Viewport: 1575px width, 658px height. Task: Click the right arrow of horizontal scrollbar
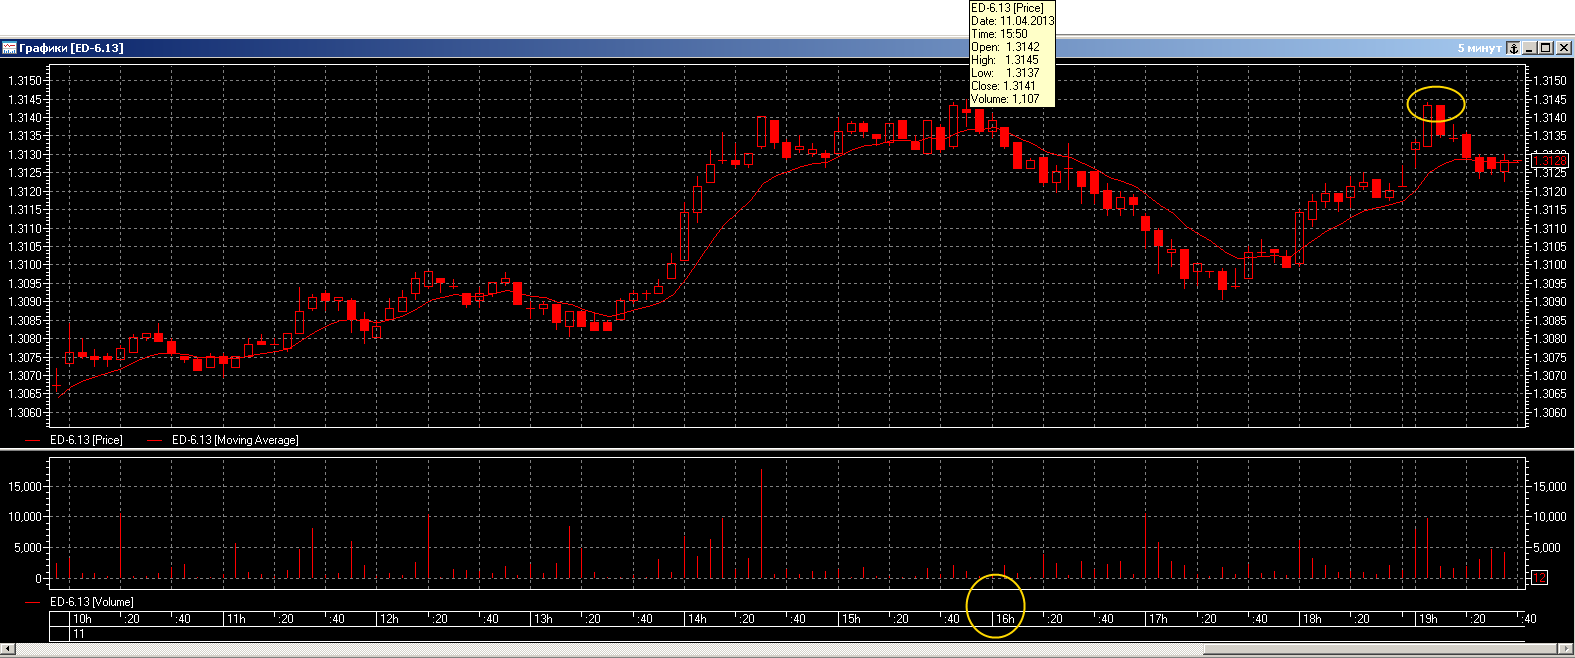[1568, 649]
